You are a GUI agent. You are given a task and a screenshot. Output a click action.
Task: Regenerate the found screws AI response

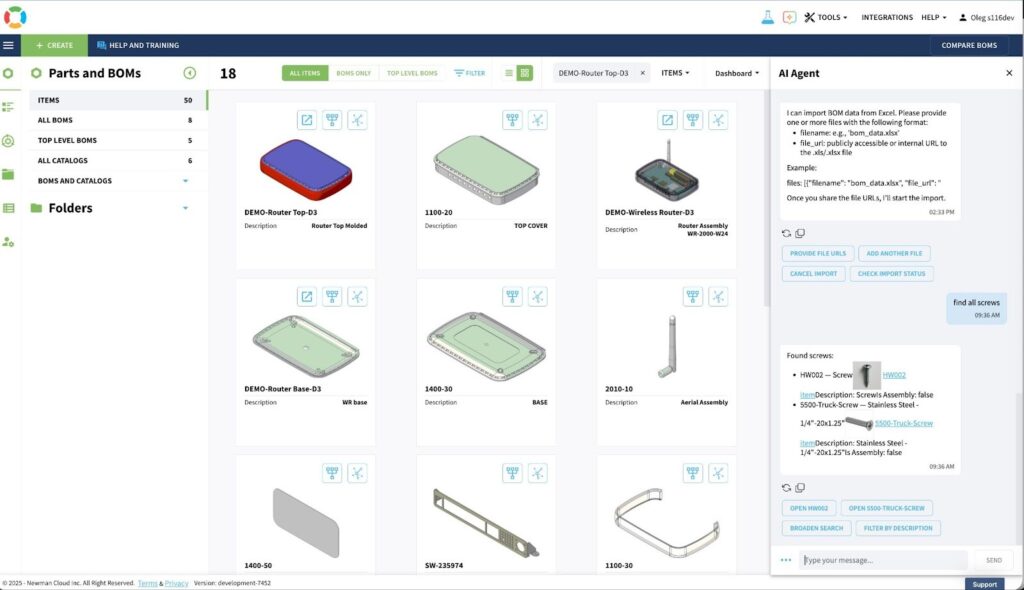tap(787, 487)
